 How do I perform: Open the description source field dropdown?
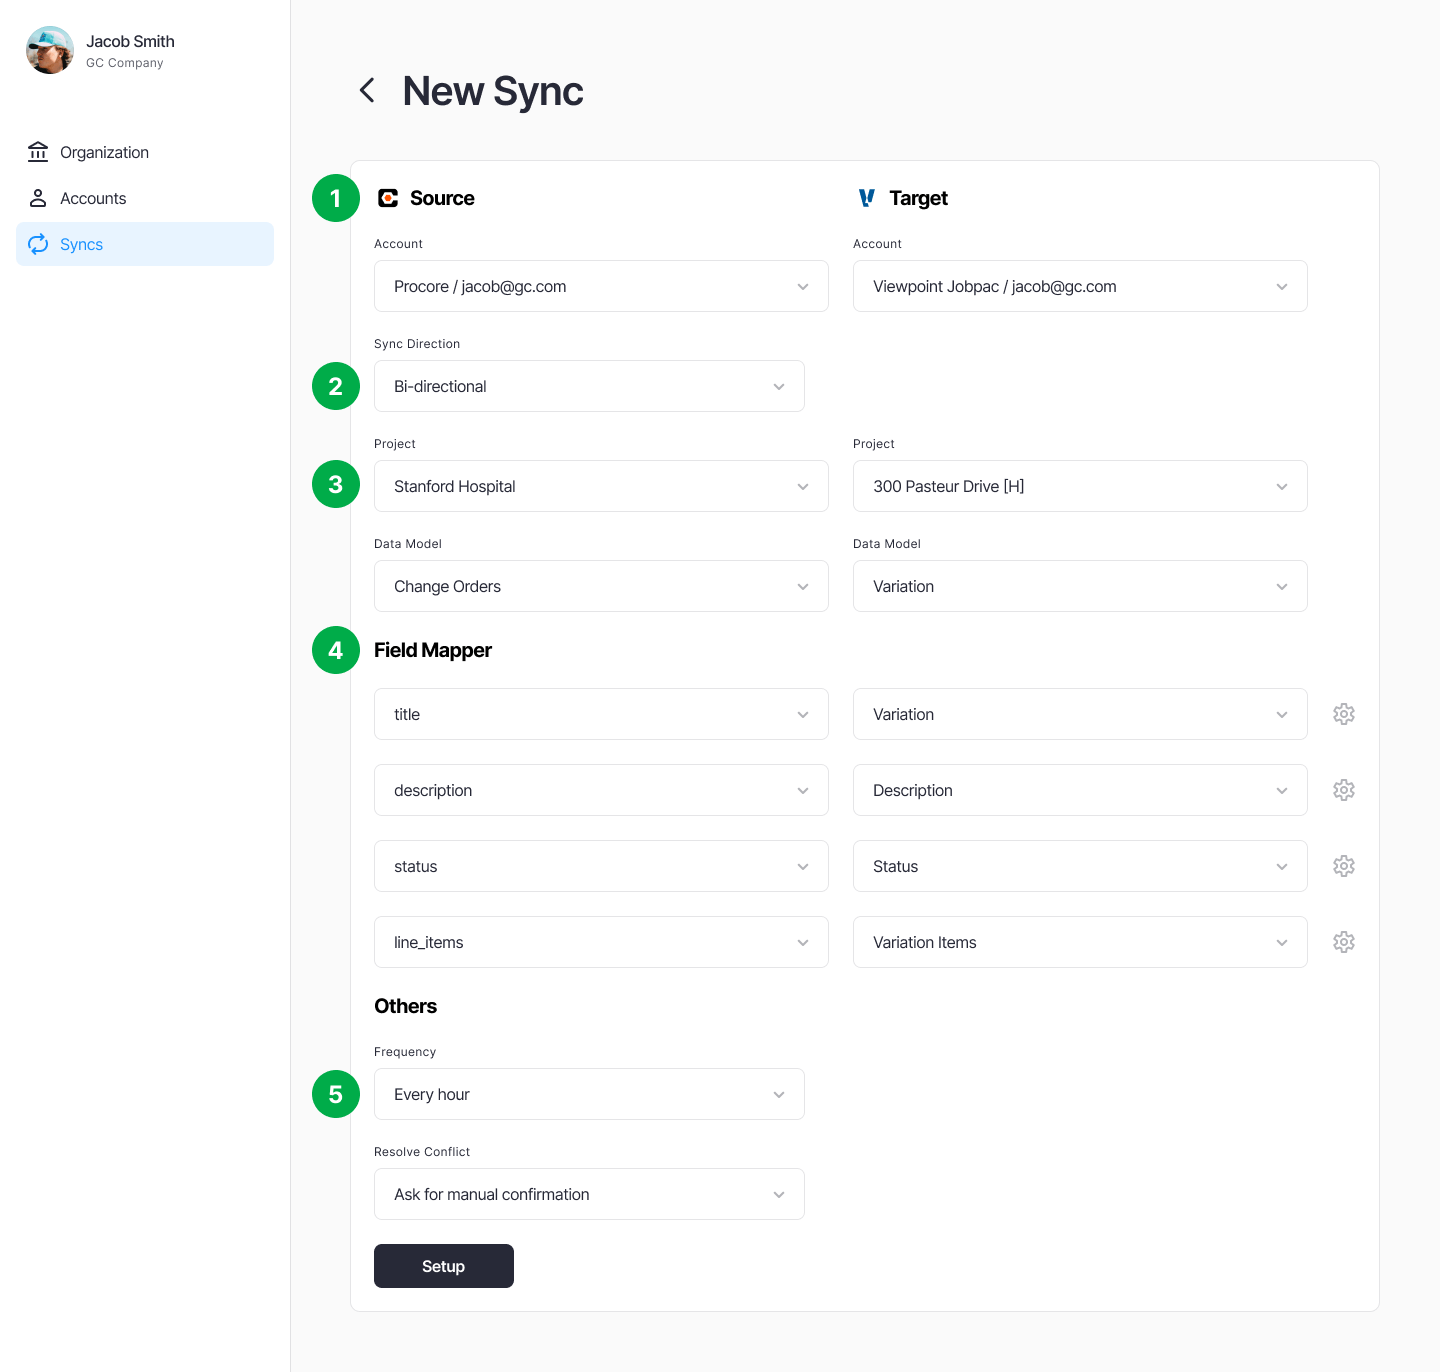601,790
